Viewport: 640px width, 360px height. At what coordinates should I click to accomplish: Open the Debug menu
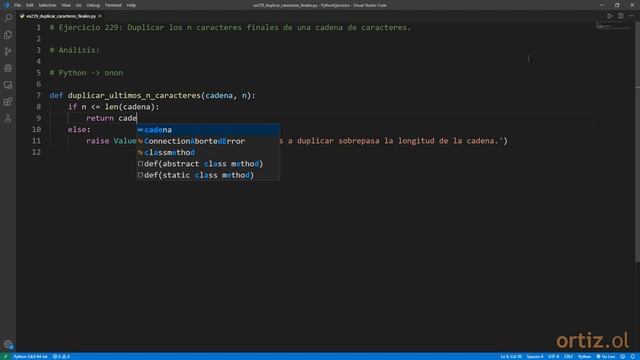click(x=93, y=5)
